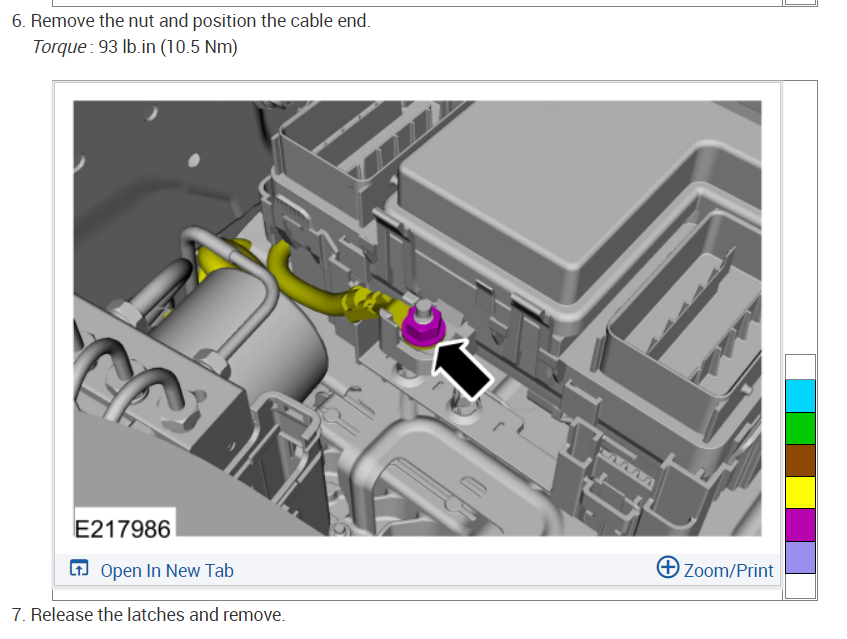847x639 pixels.
Task: Select the yellow color swatch
Action: click(x=800, y=492)
